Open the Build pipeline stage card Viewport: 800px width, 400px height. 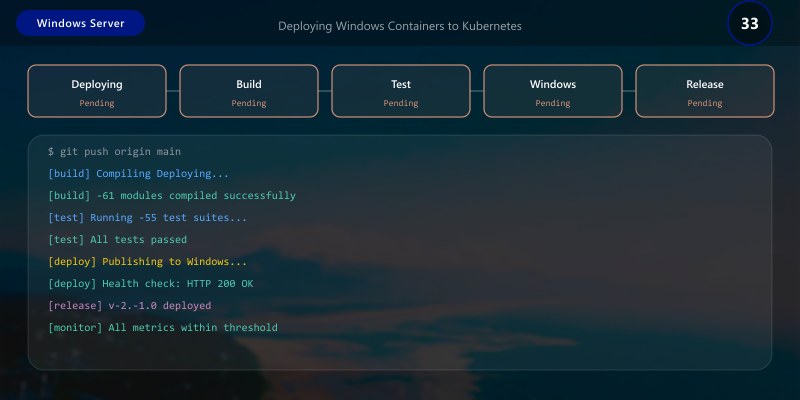249,91
